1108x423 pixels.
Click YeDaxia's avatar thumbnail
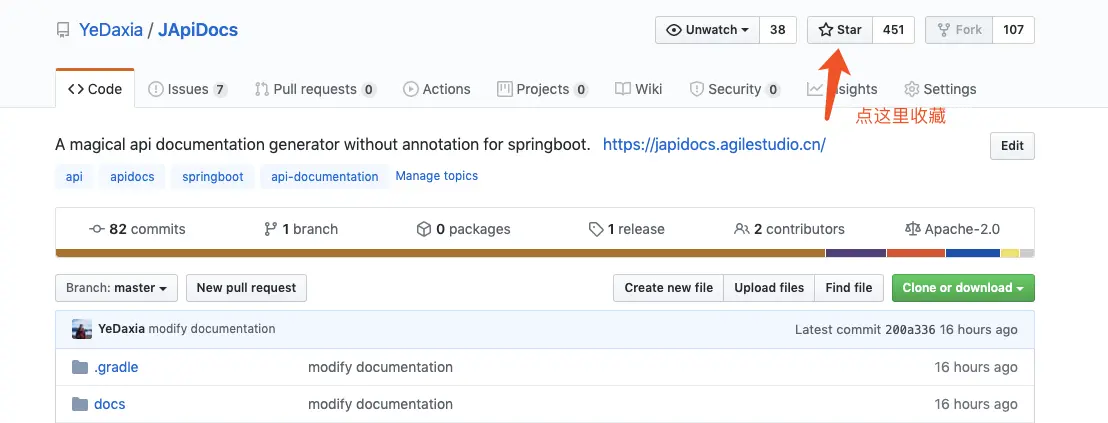[x=82, y=329]
